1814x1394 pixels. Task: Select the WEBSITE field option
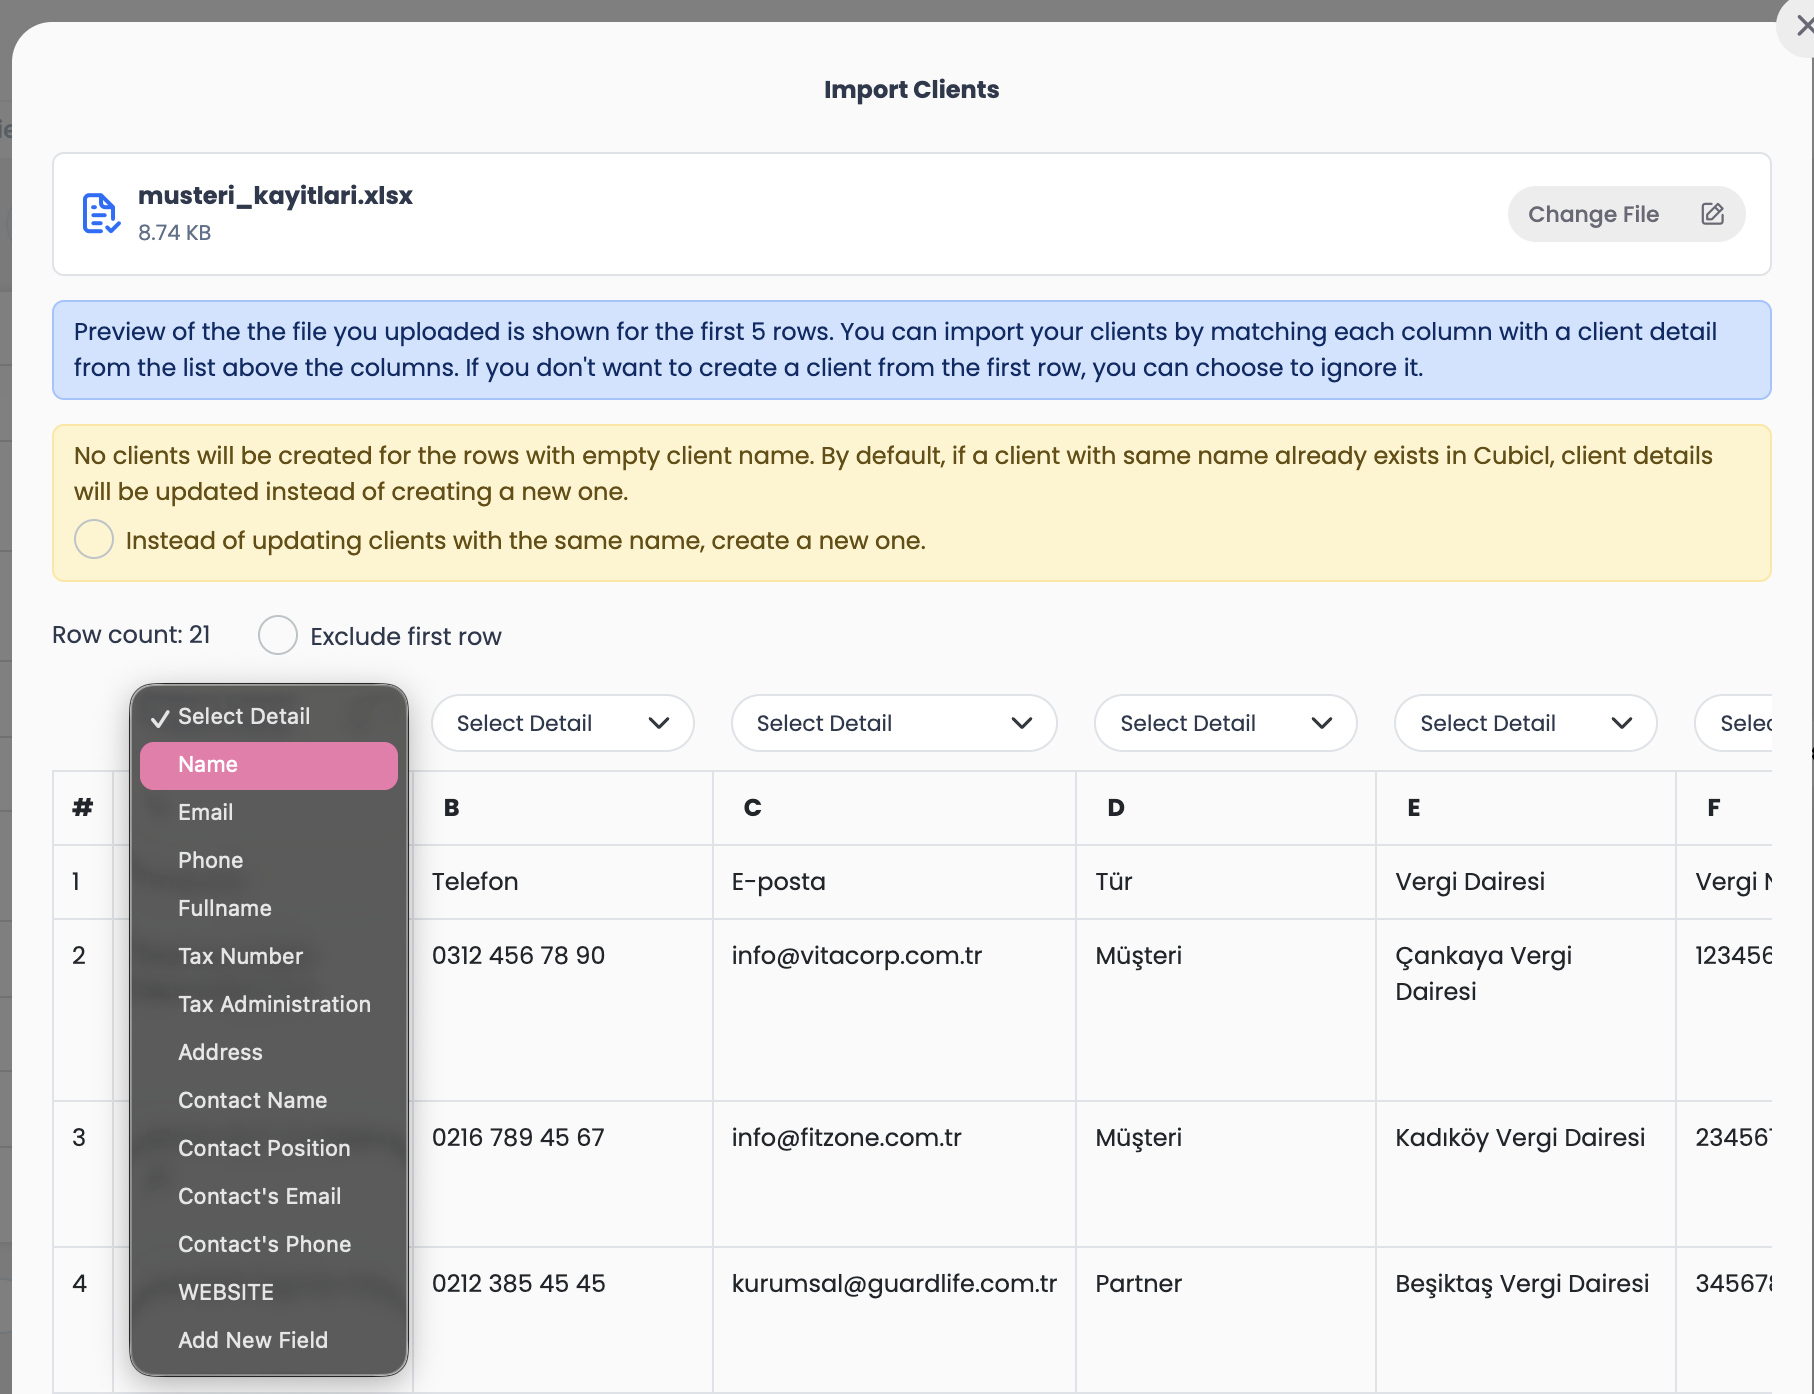click(x=226, y=1293)
